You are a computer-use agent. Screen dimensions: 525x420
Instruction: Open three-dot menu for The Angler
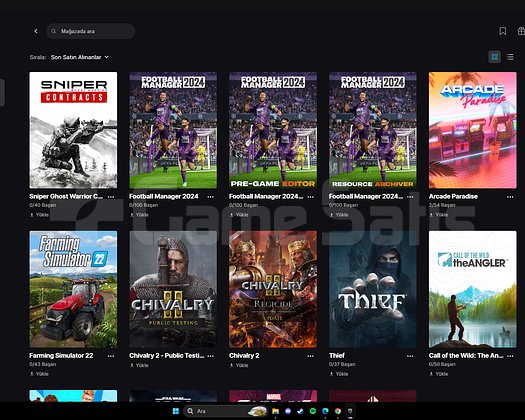tap(510, 356)
